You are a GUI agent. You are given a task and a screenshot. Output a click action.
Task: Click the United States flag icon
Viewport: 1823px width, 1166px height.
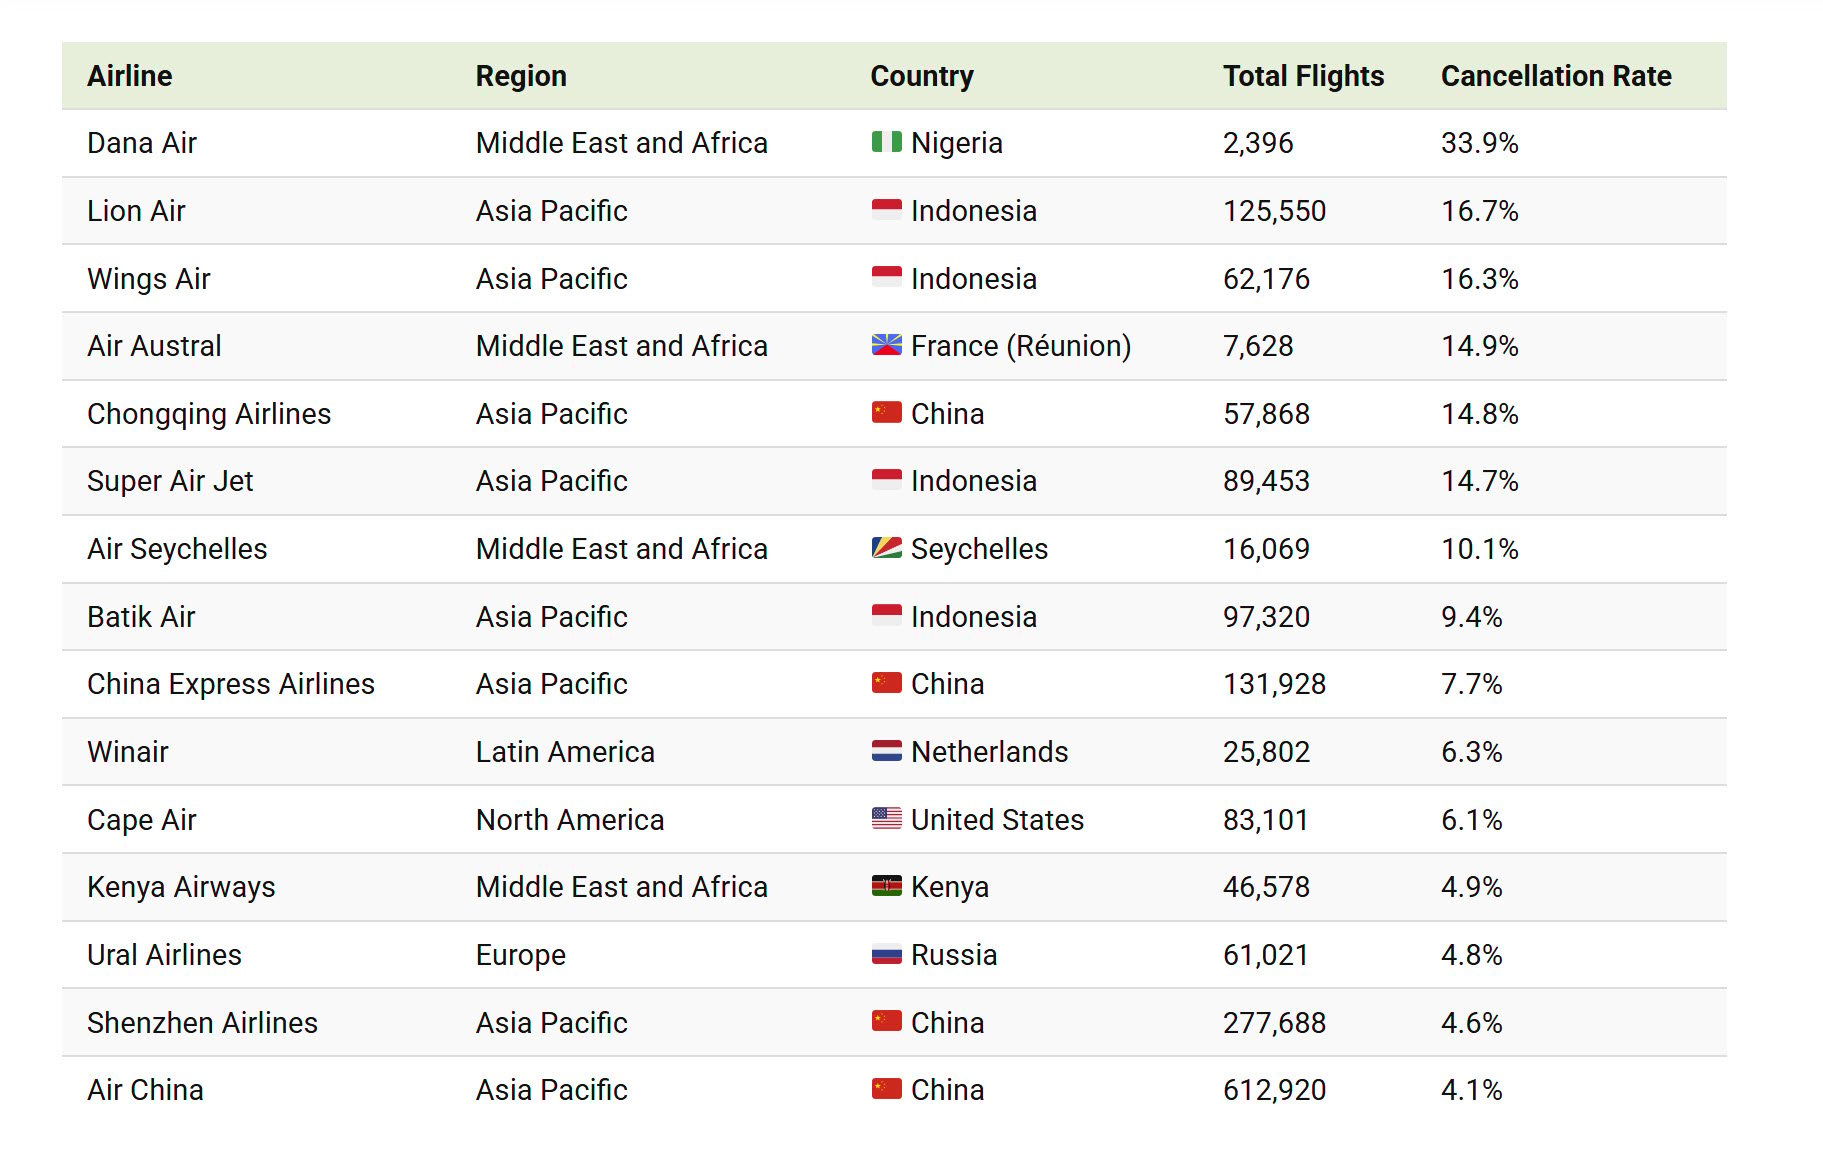(x=886, y=819)
